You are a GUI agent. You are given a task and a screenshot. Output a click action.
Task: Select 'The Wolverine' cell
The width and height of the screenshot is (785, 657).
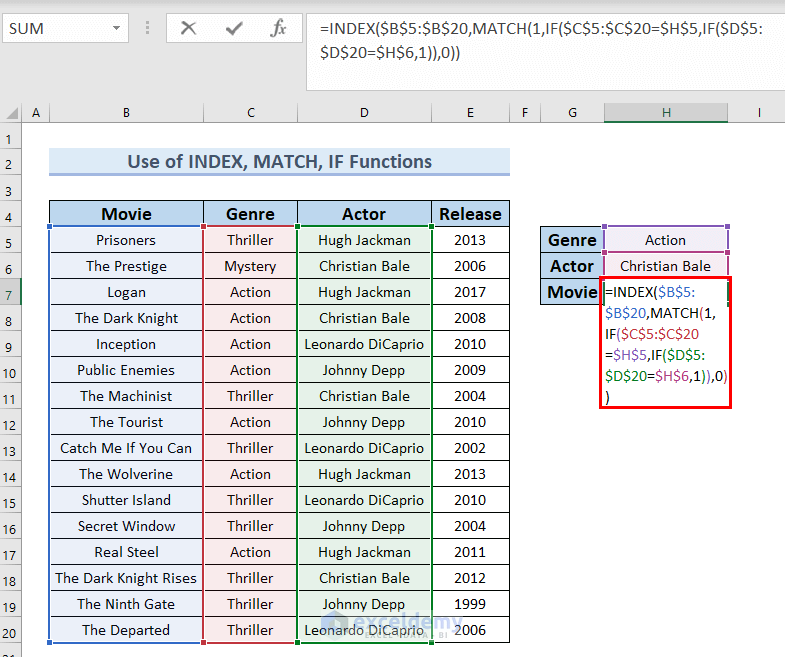click(126, 474)
